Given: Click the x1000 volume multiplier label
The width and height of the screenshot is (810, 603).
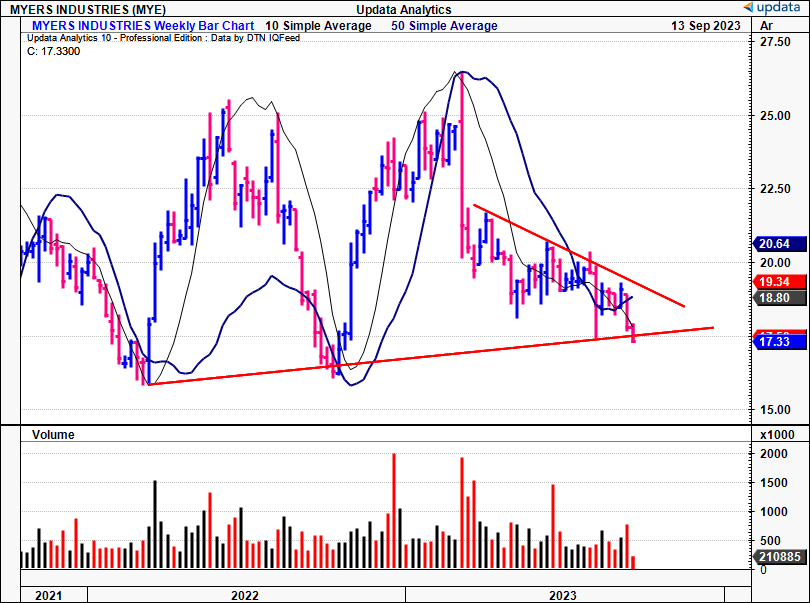Looking at the screenshot, I should tap(777, 435).
